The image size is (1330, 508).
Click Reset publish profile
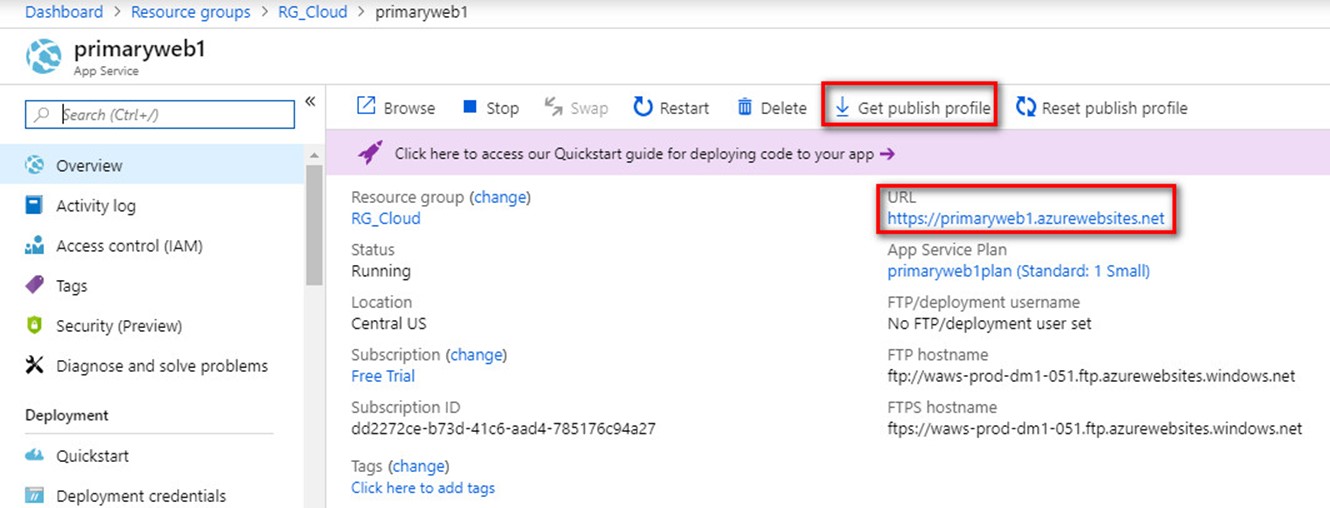tap(1102, 108)
